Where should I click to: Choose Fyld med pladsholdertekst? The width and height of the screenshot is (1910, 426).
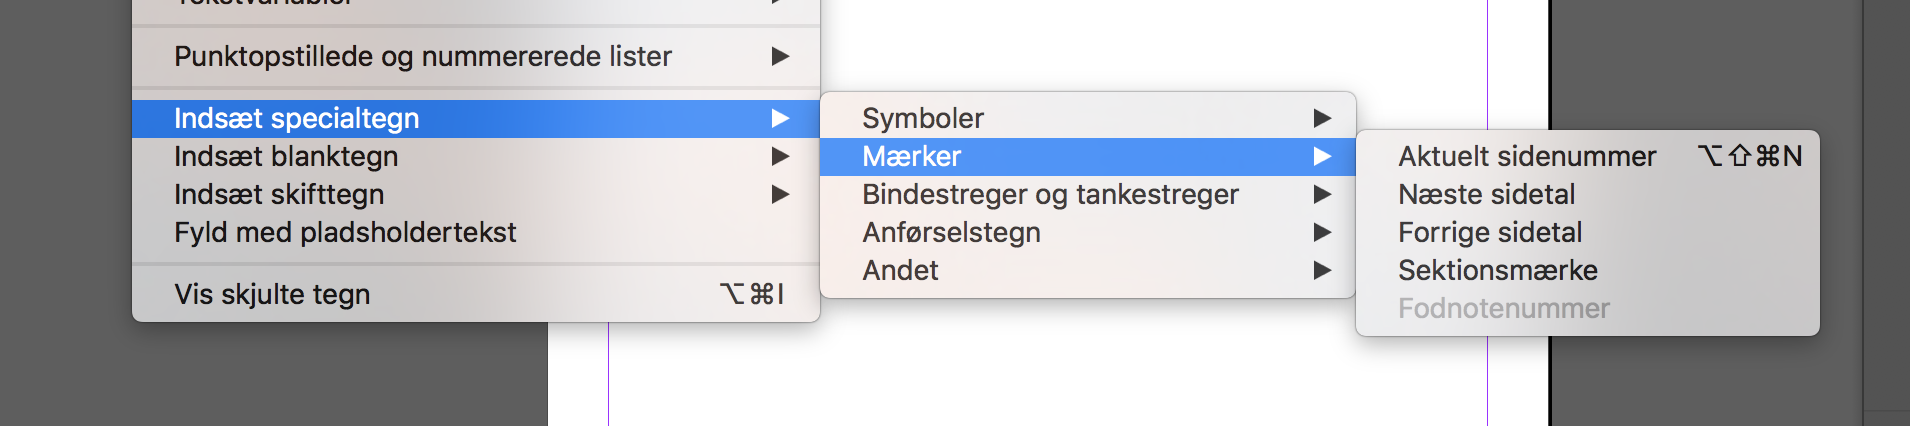click(x=345, y=233)
